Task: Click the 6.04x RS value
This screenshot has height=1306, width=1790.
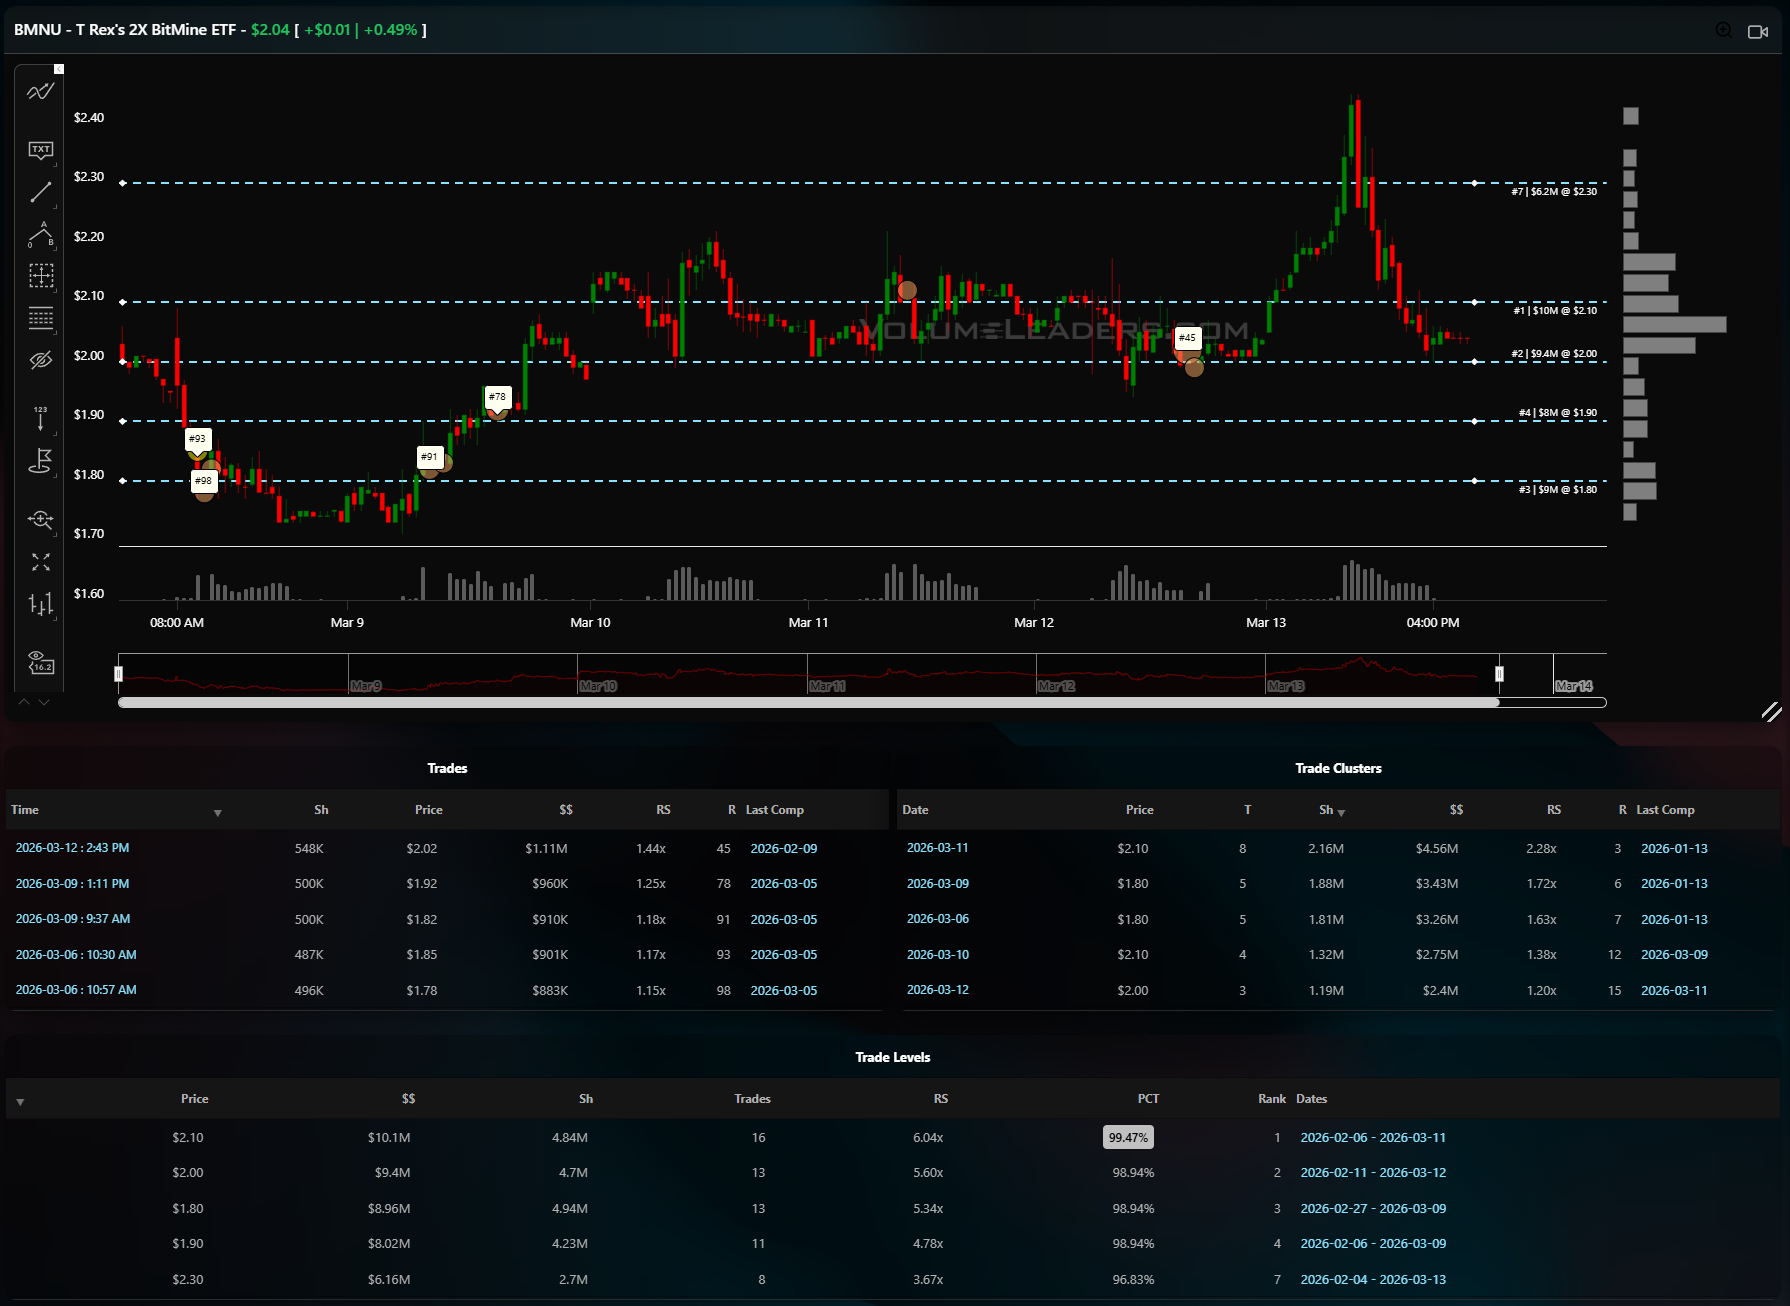Action: point(928,1138)
